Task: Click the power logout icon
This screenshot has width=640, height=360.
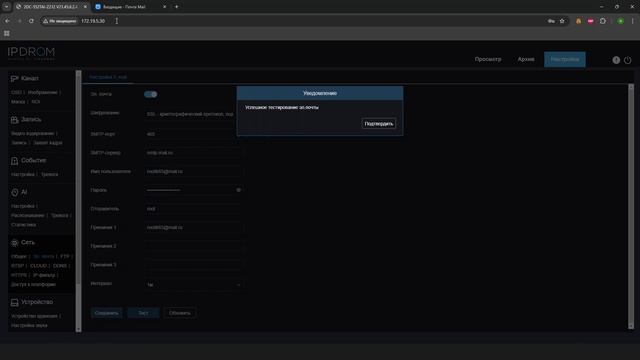Action: click(627, 60)
